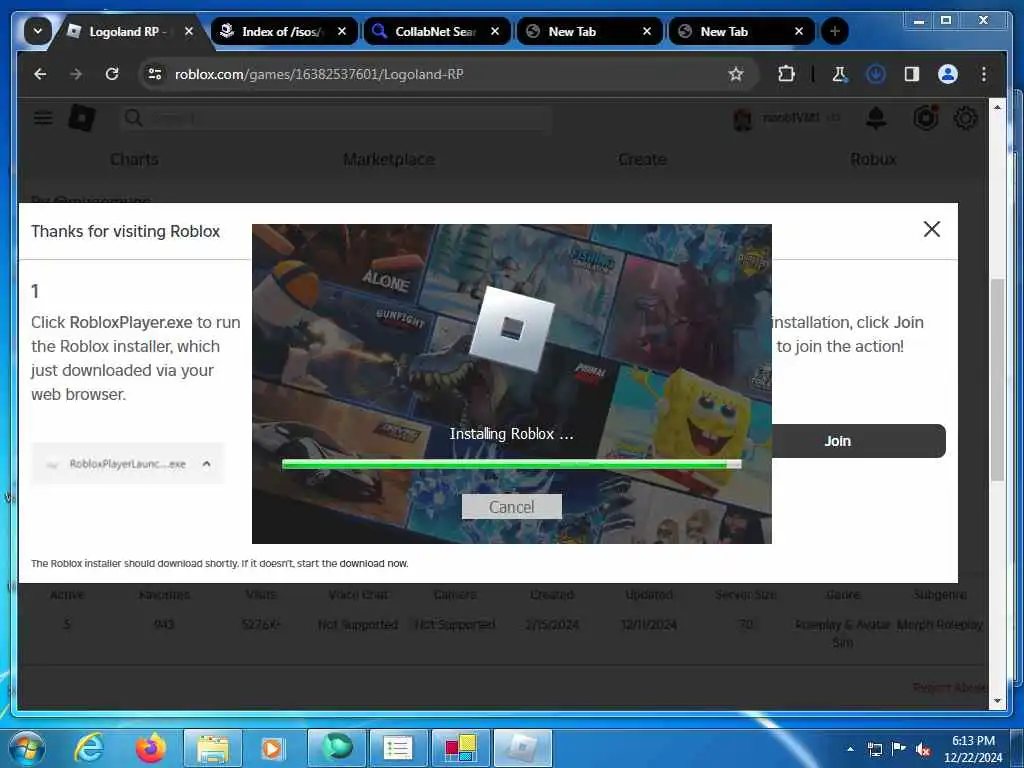Click the browser forward arrow
Viewport: 1024px width, 768px height.
click(76, 74)
